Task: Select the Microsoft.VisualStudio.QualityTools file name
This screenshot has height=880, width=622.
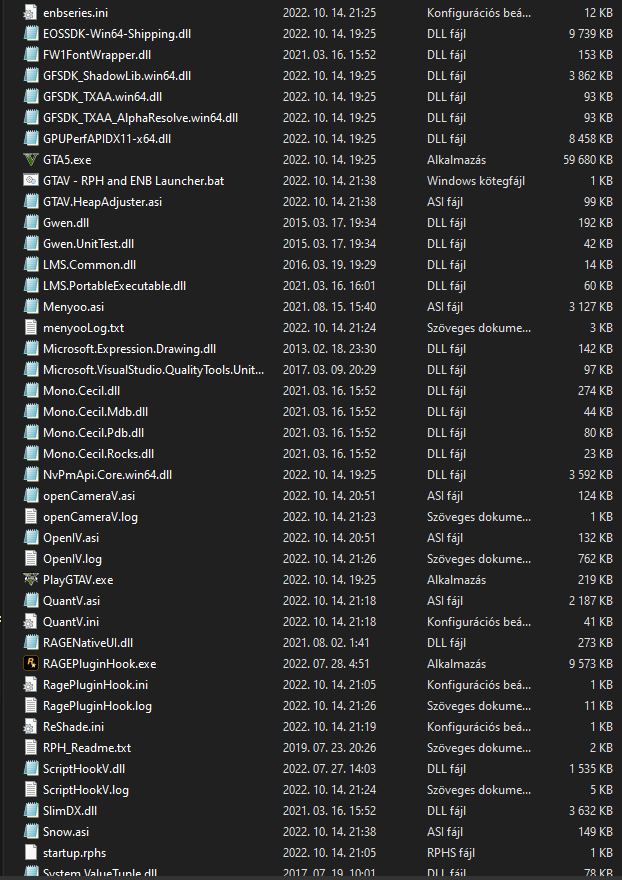Action: [x=154, y=370]
